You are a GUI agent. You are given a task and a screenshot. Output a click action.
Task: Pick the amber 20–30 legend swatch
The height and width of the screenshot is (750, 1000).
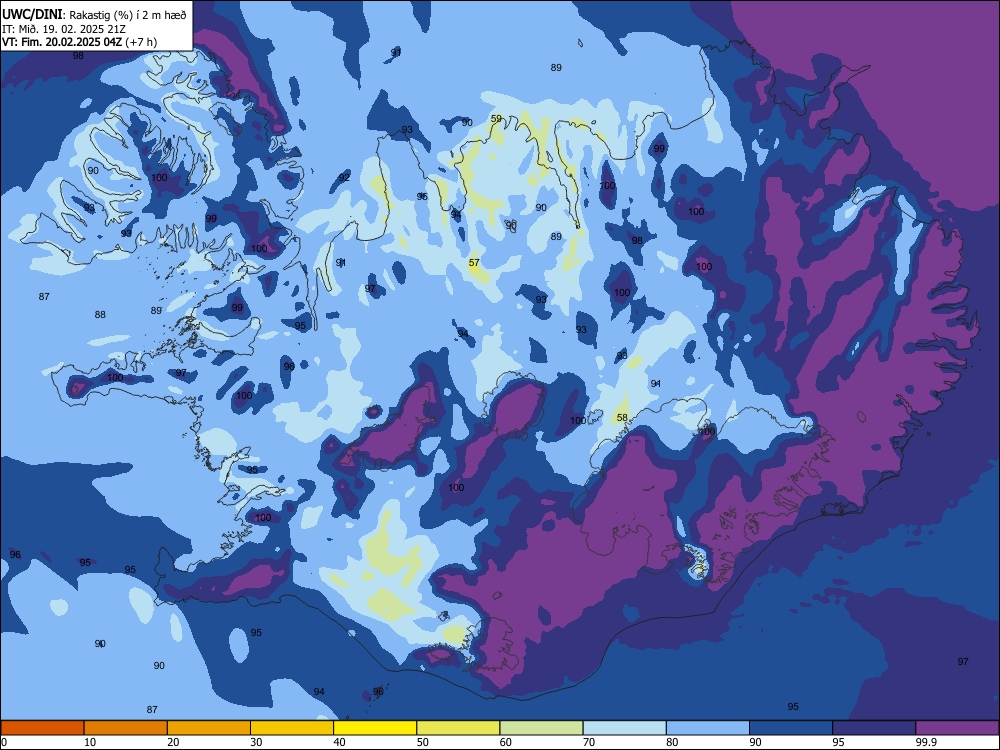click(209, 728)
